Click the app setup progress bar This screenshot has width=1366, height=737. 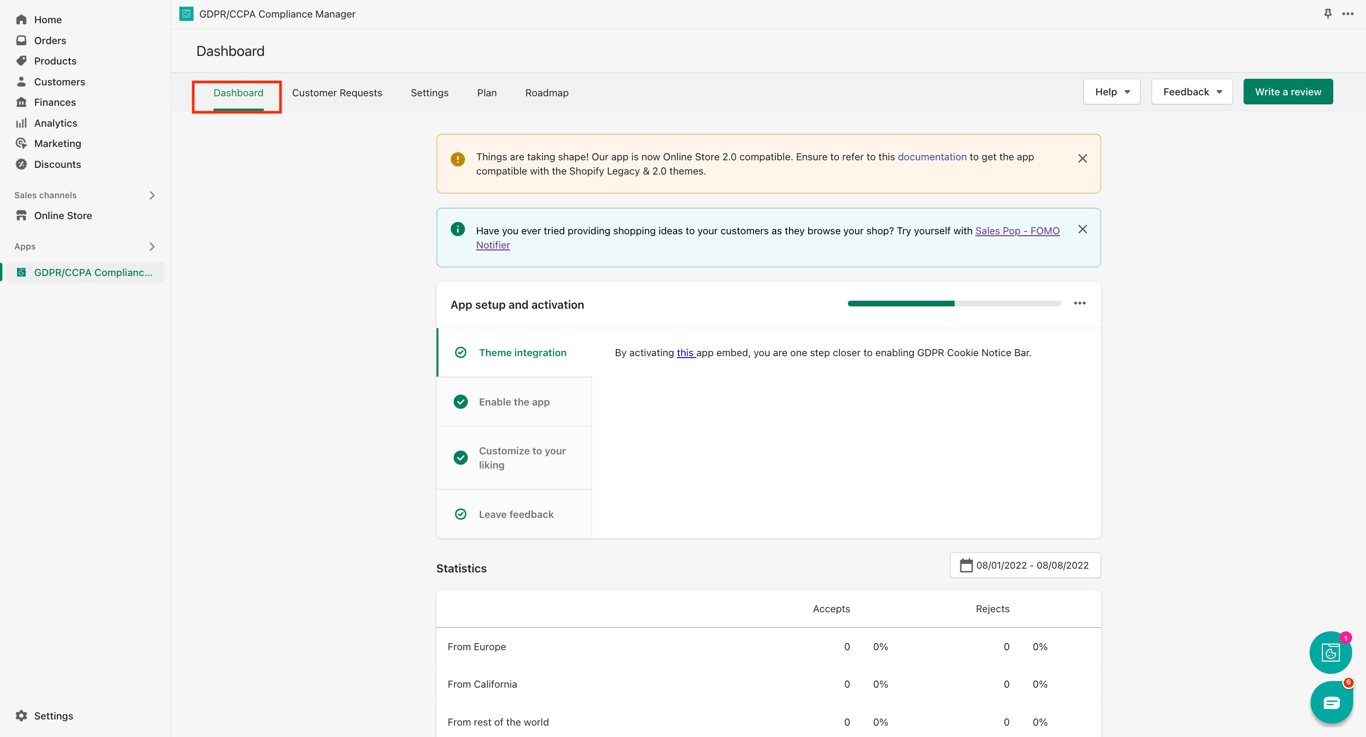[x=954, y=304]
